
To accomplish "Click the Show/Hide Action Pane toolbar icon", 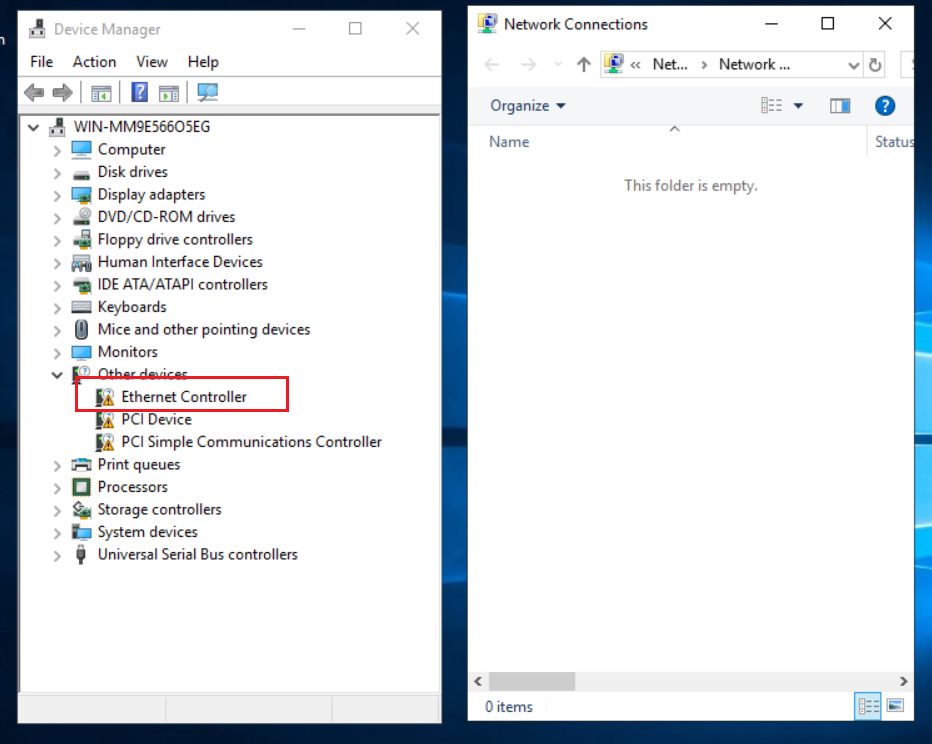I will 169,93.
